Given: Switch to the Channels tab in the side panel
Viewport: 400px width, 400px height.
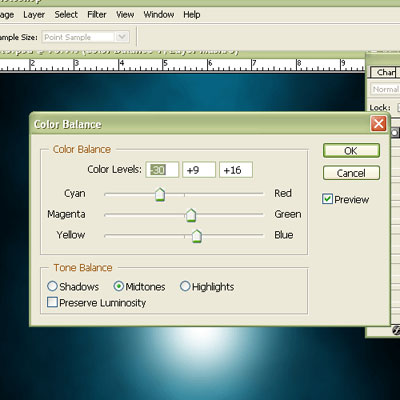Looking at the screenshot, I should (x=386, y=72).
